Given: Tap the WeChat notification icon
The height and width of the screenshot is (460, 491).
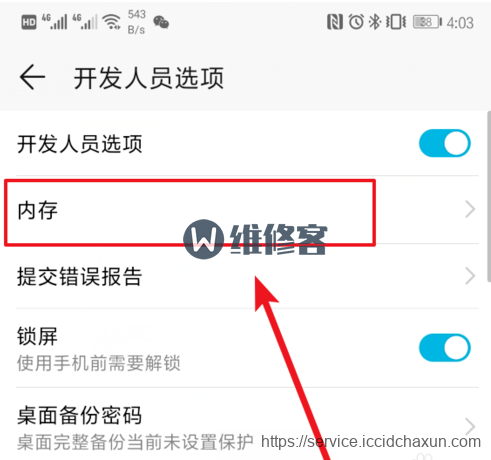Looking at the screenshot, I should coord(161,22).
